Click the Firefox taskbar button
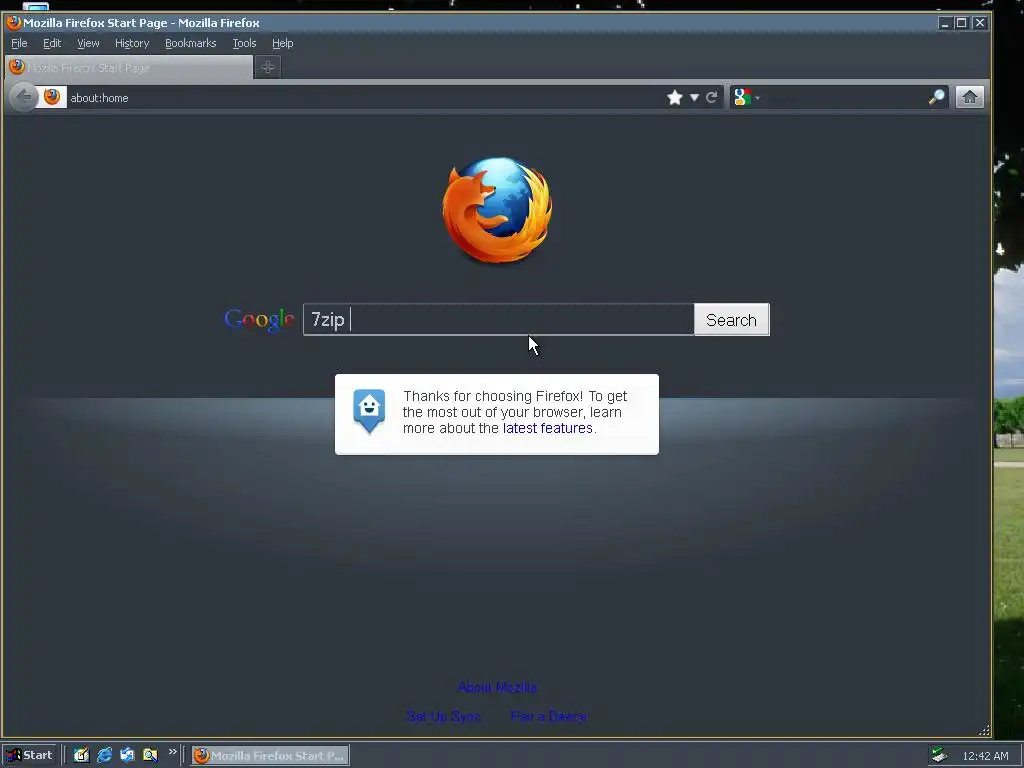The width and height of the screenshot is (1024, 768). [x=270, y=756]
